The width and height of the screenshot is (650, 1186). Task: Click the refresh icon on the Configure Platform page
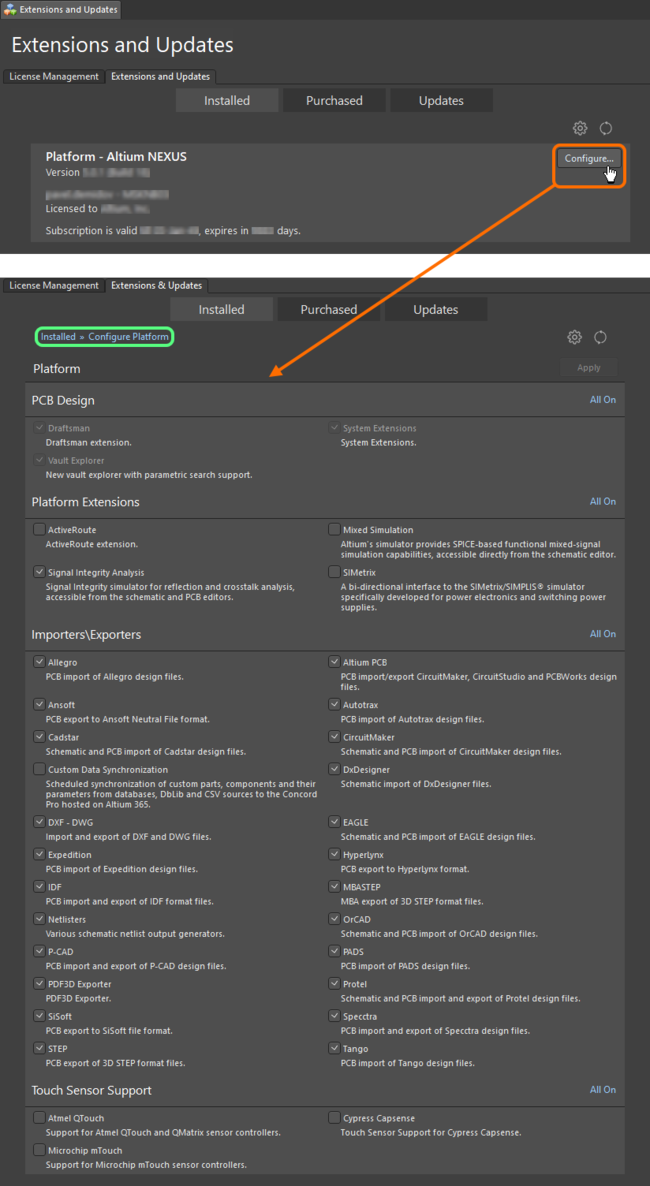pyautogui.click(x=600, y=337)
